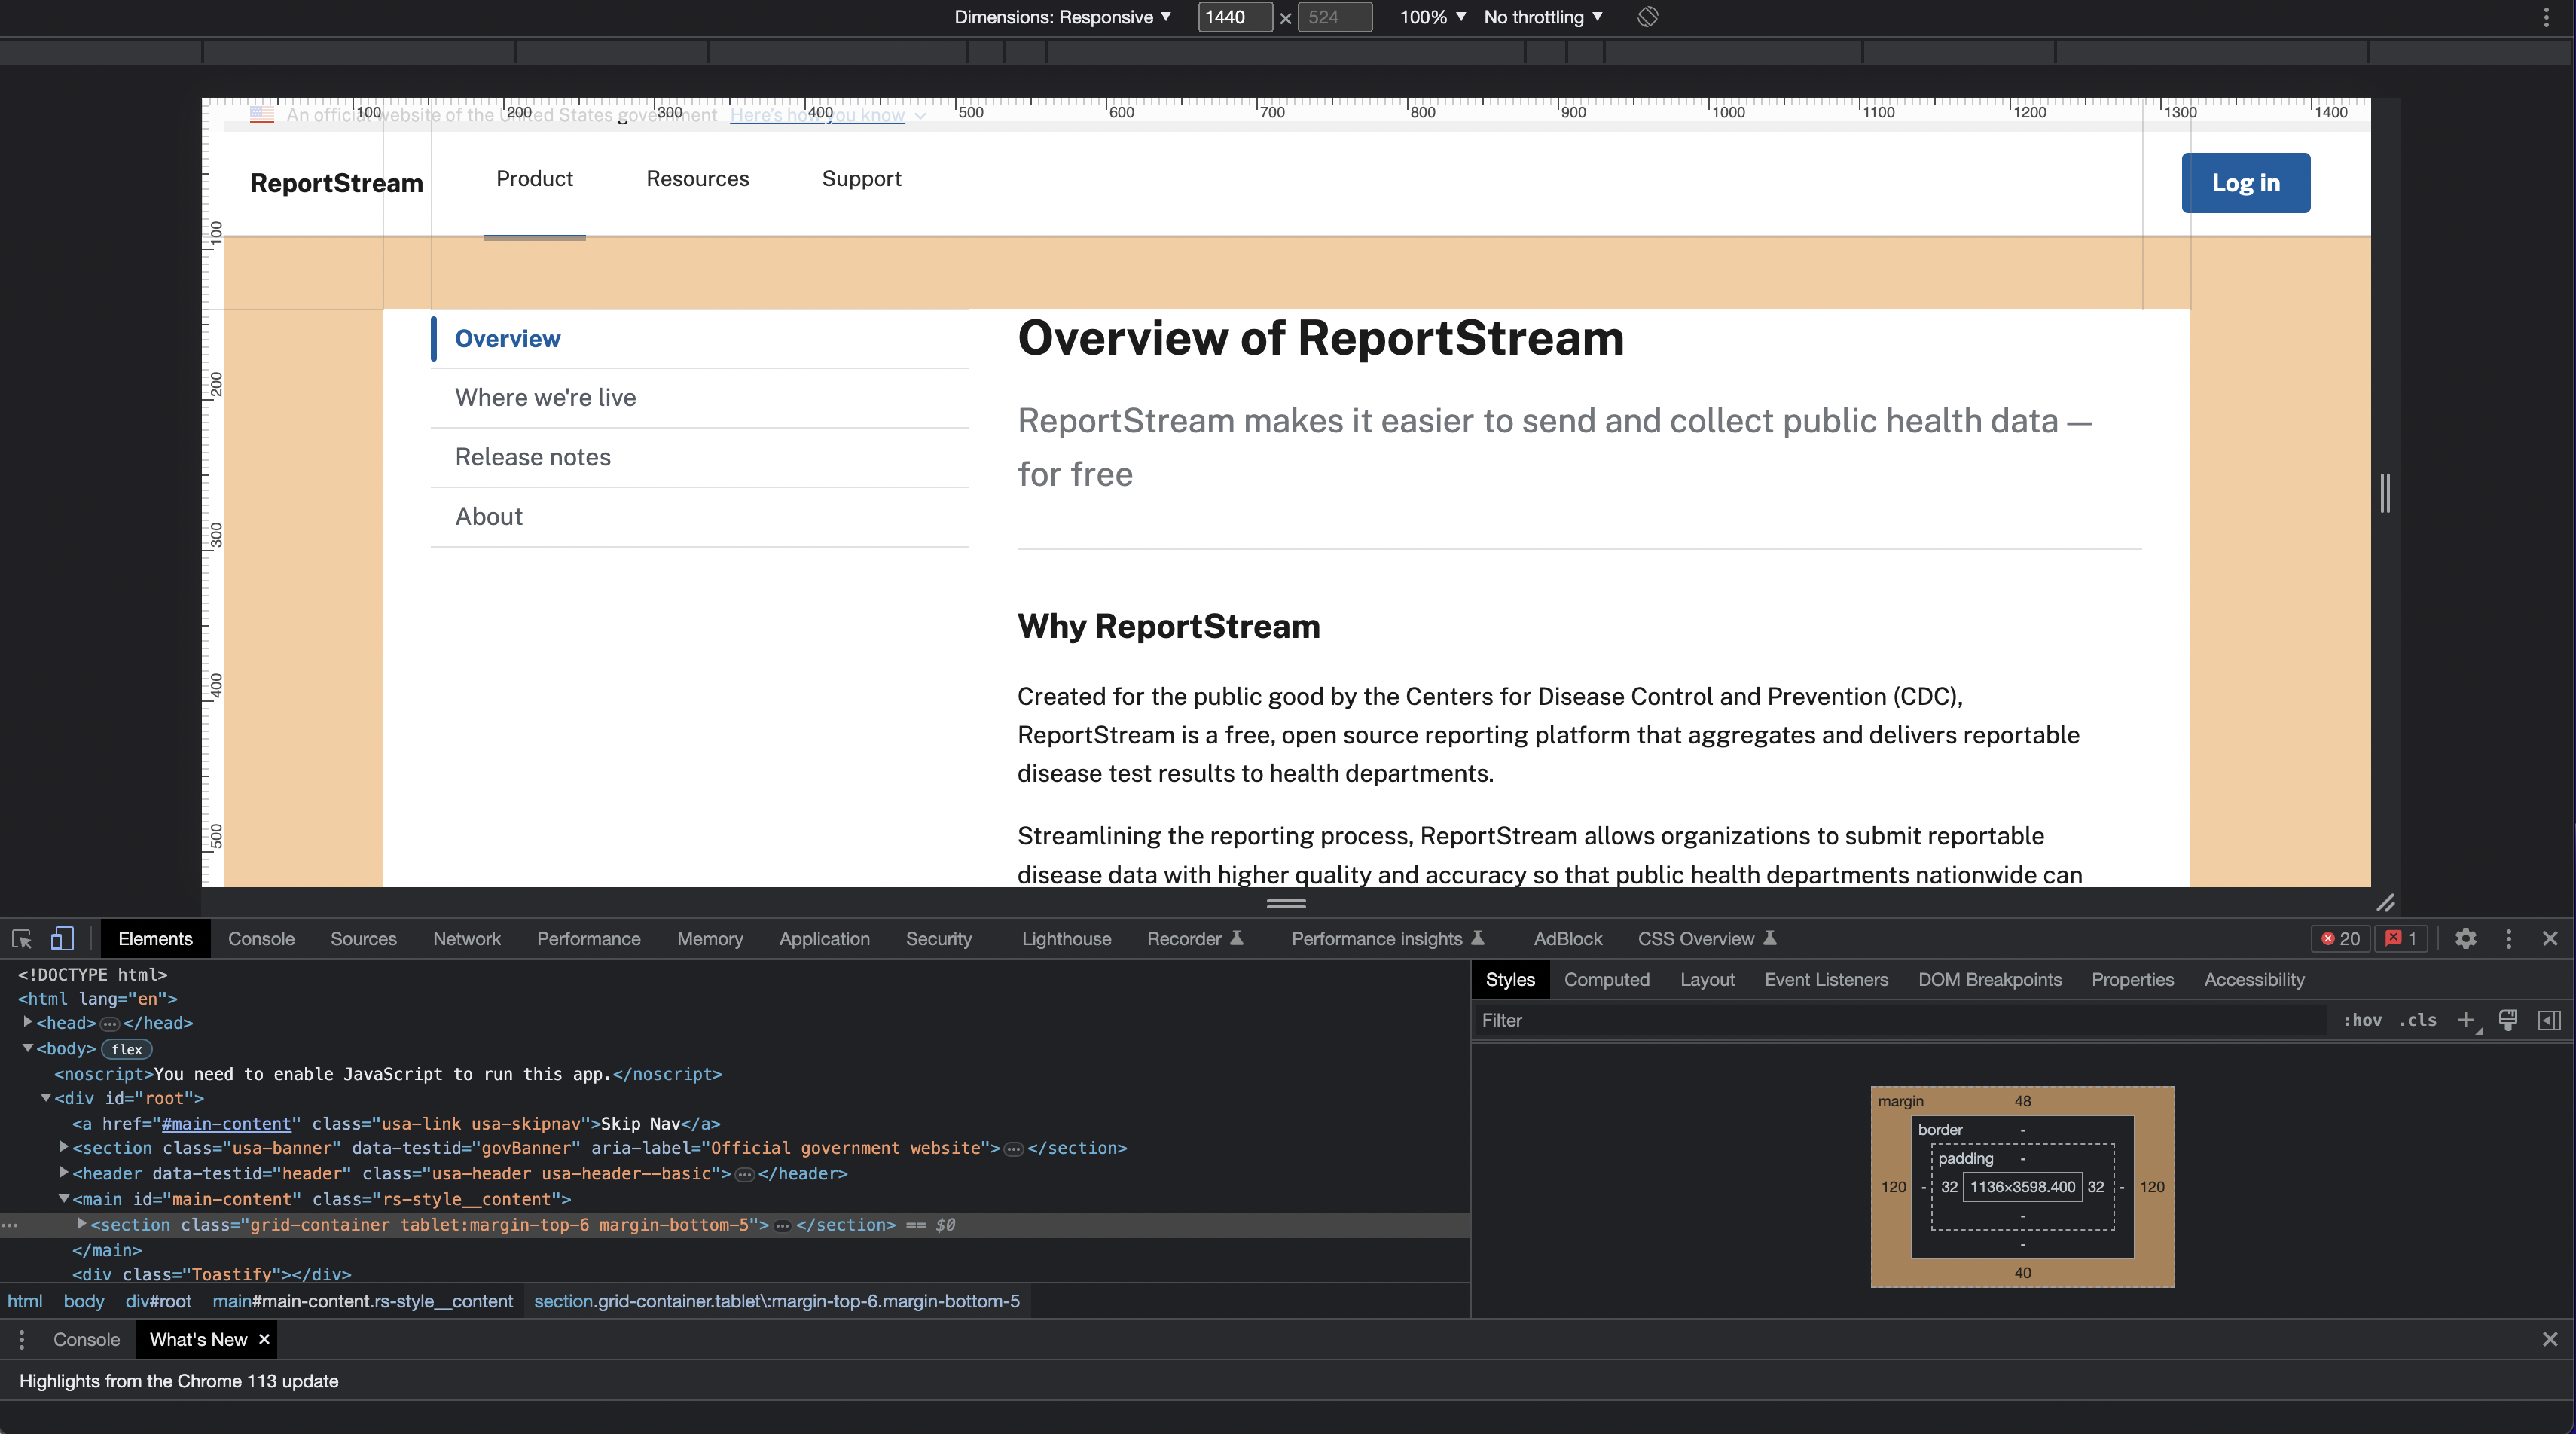Open the three-dot DevTools options menu
2576x1434 pixels.
(2509, 939)
